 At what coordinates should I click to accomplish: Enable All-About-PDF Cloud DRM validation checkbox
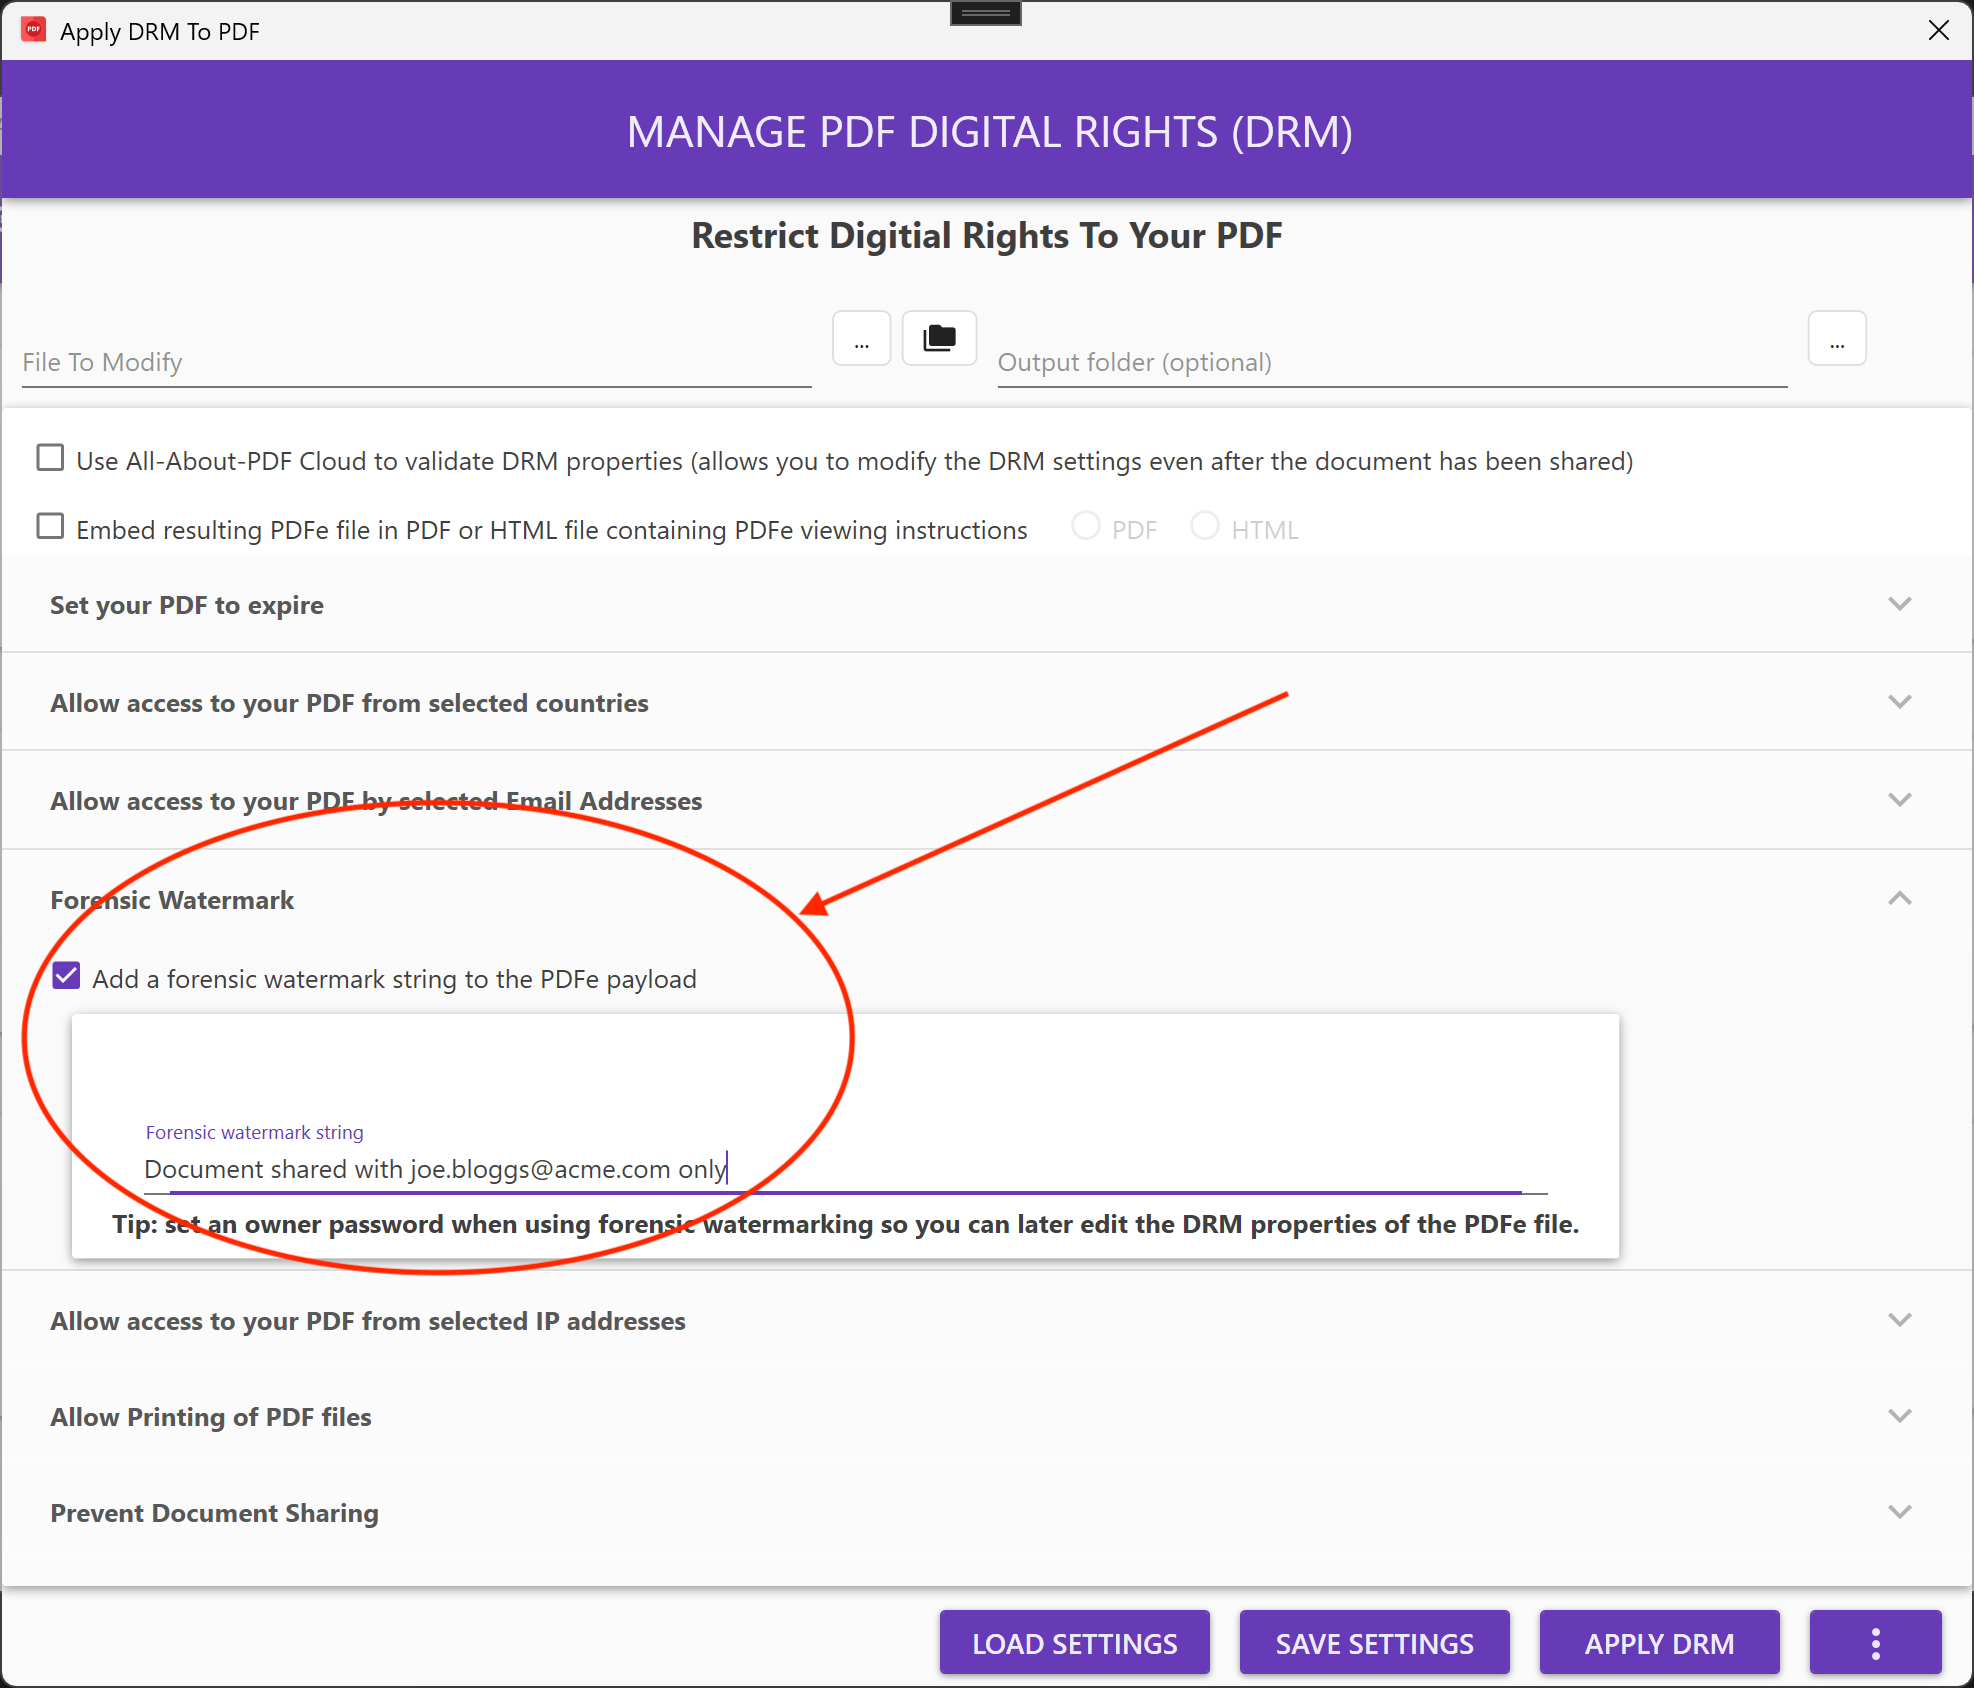coord(50,459)
